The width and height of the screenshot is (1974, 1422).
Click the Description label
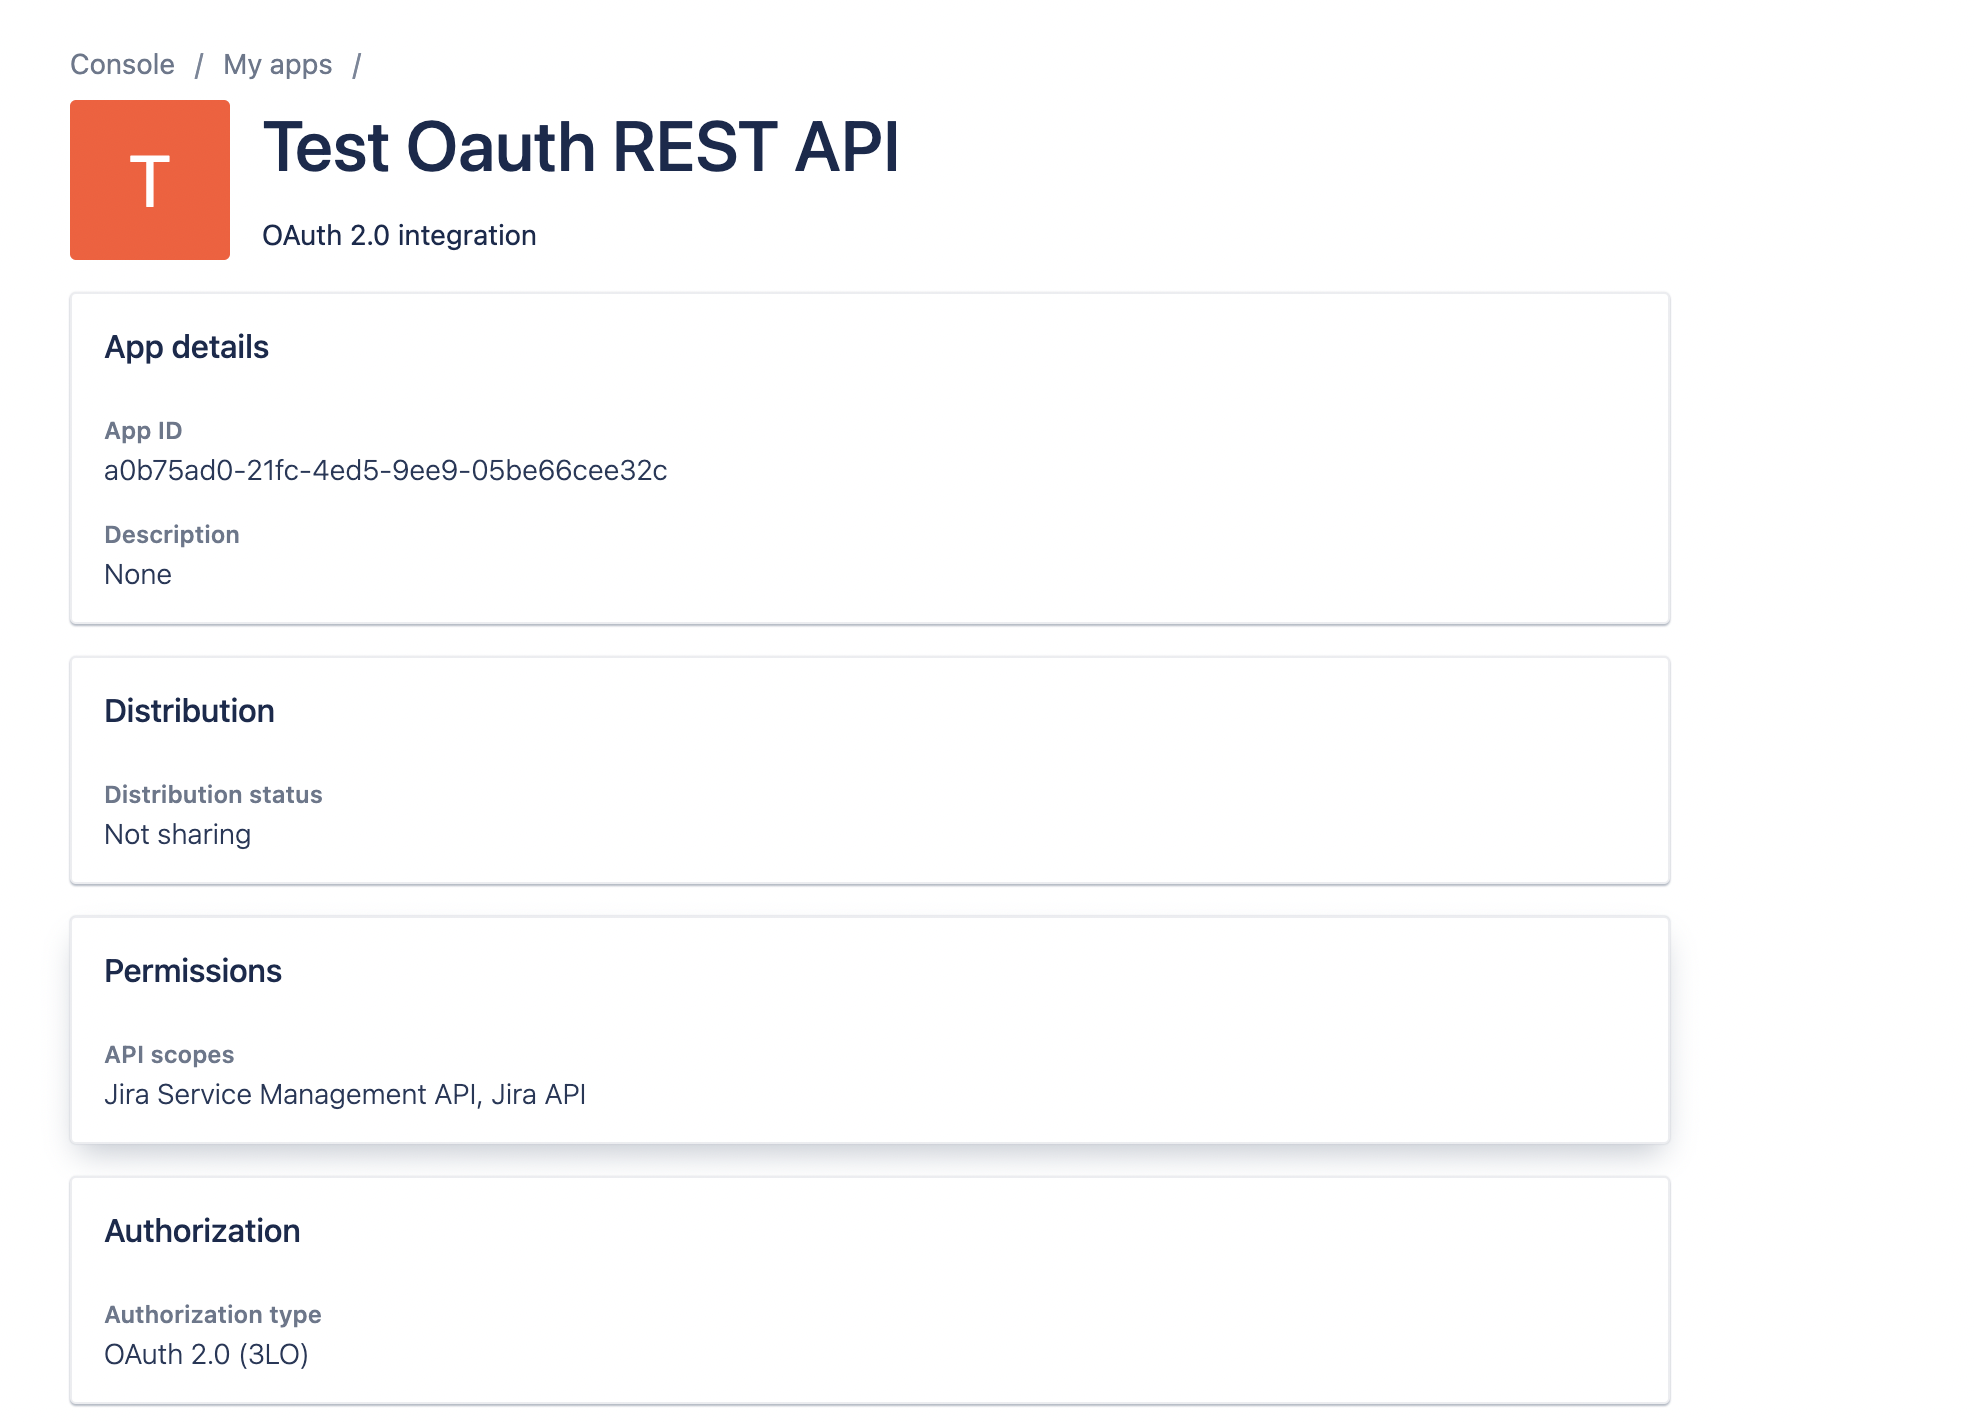coord(172,534)
